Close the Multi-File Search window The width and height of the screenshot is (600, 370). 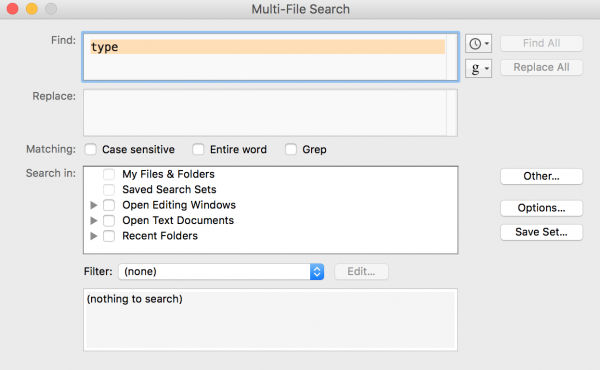(13, 8)
